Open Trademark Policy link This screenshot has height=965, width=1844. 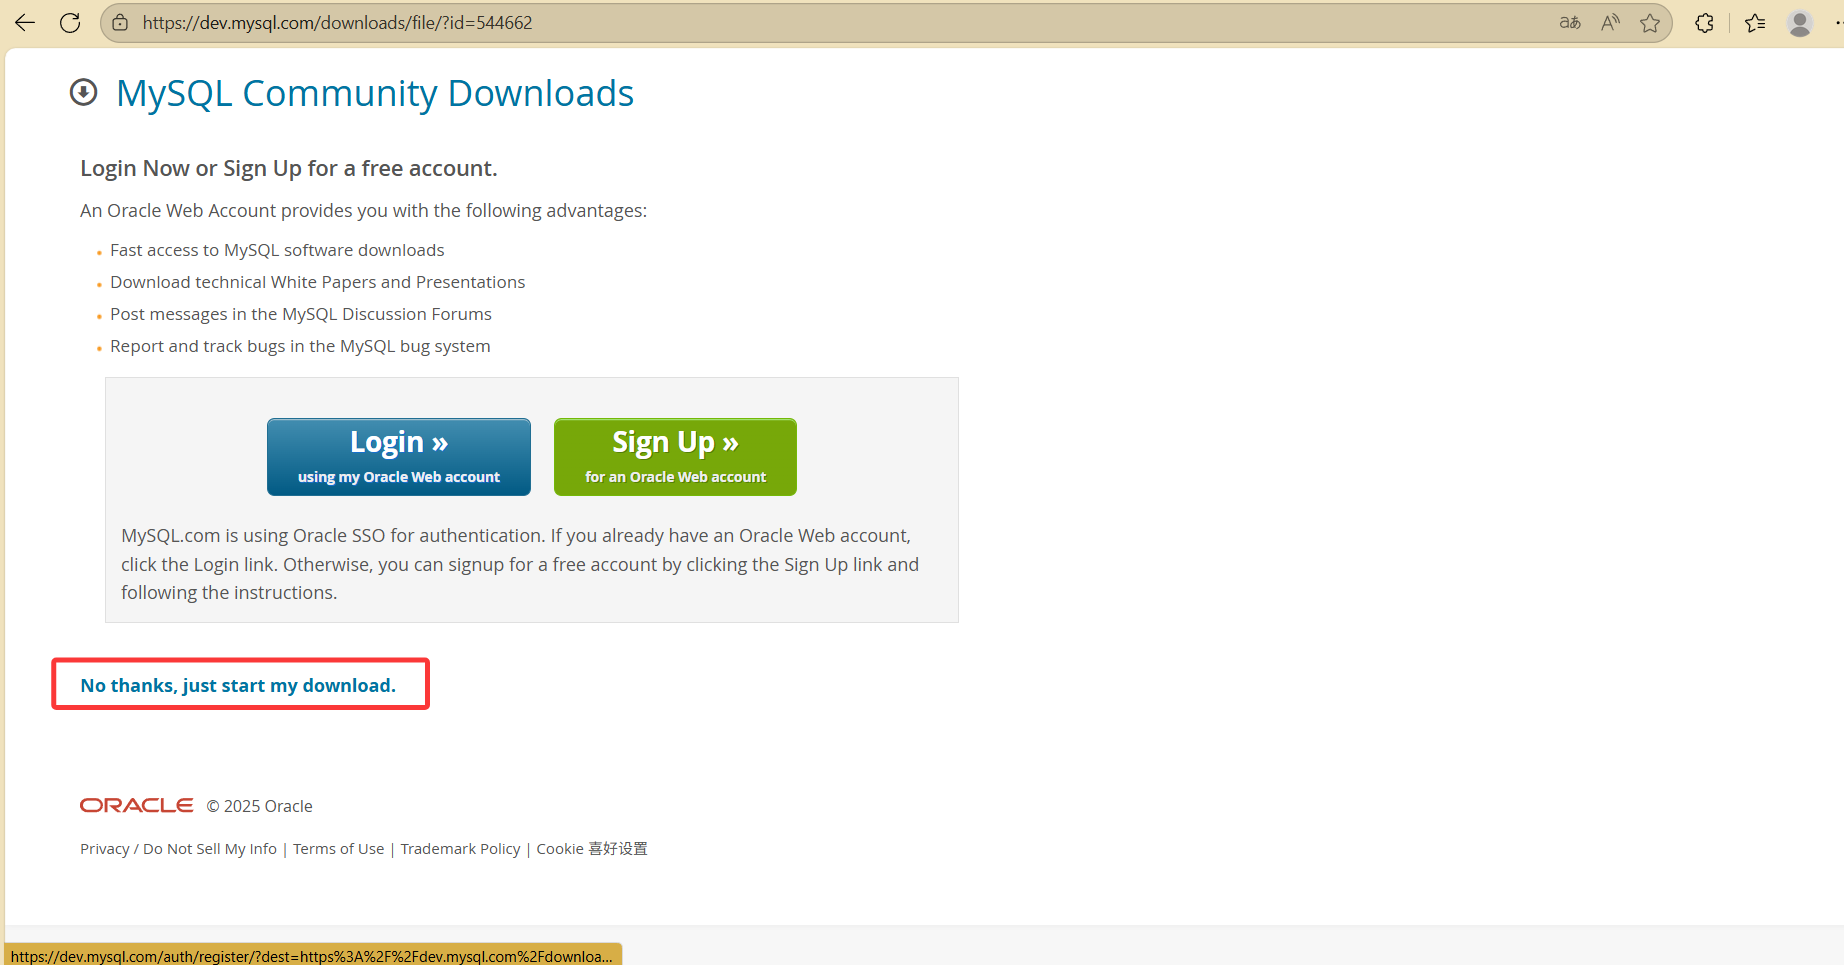[x=460, y=849]
